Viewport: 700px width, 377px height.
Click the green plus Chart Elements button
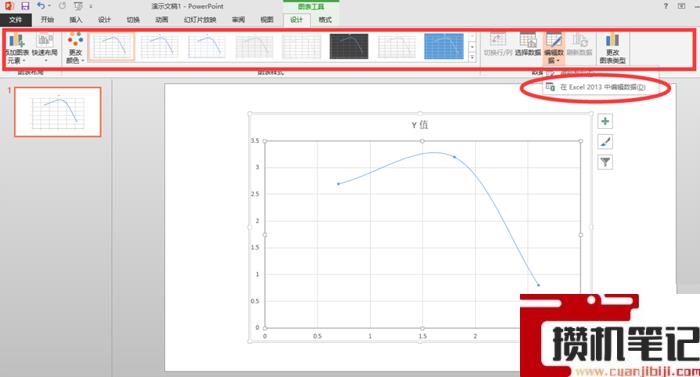[605, 121]
